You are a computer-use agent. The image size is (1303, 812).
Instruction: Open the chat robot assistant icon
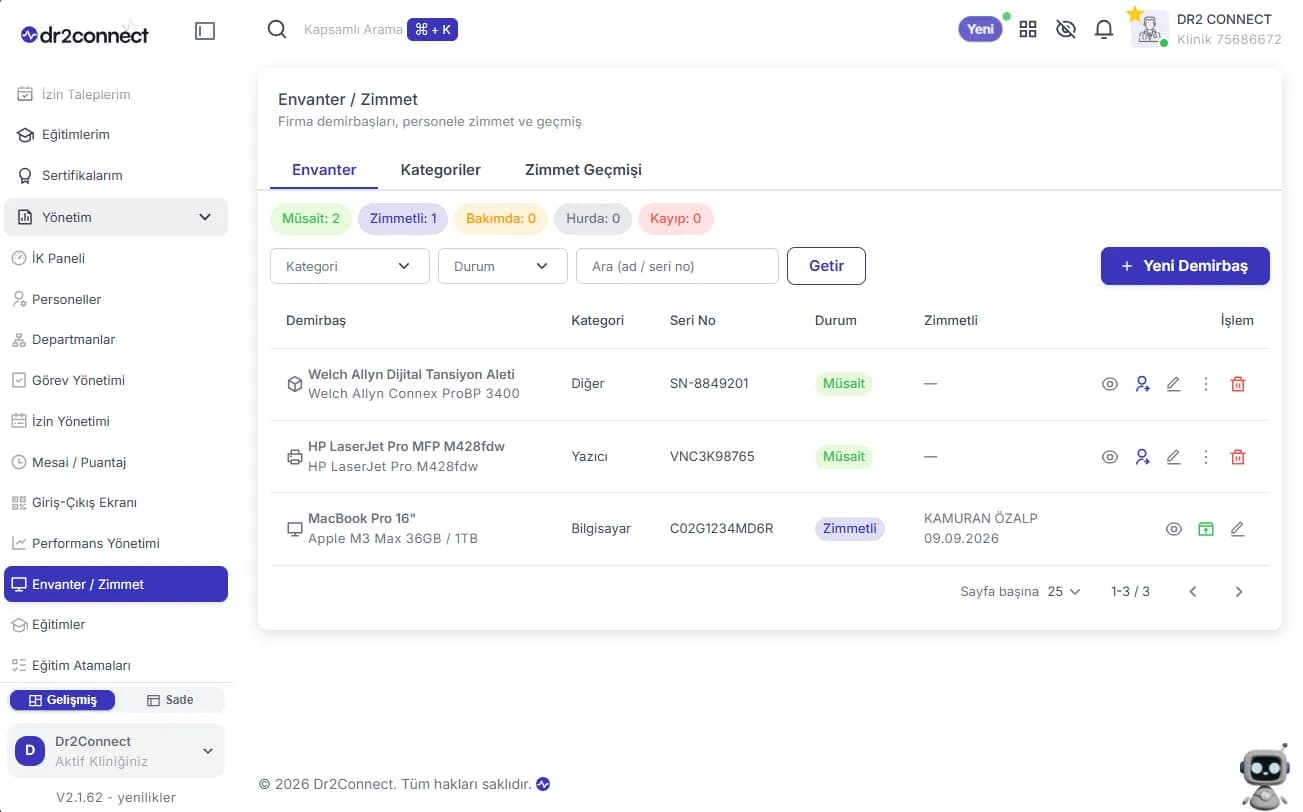coord(1264,775)
